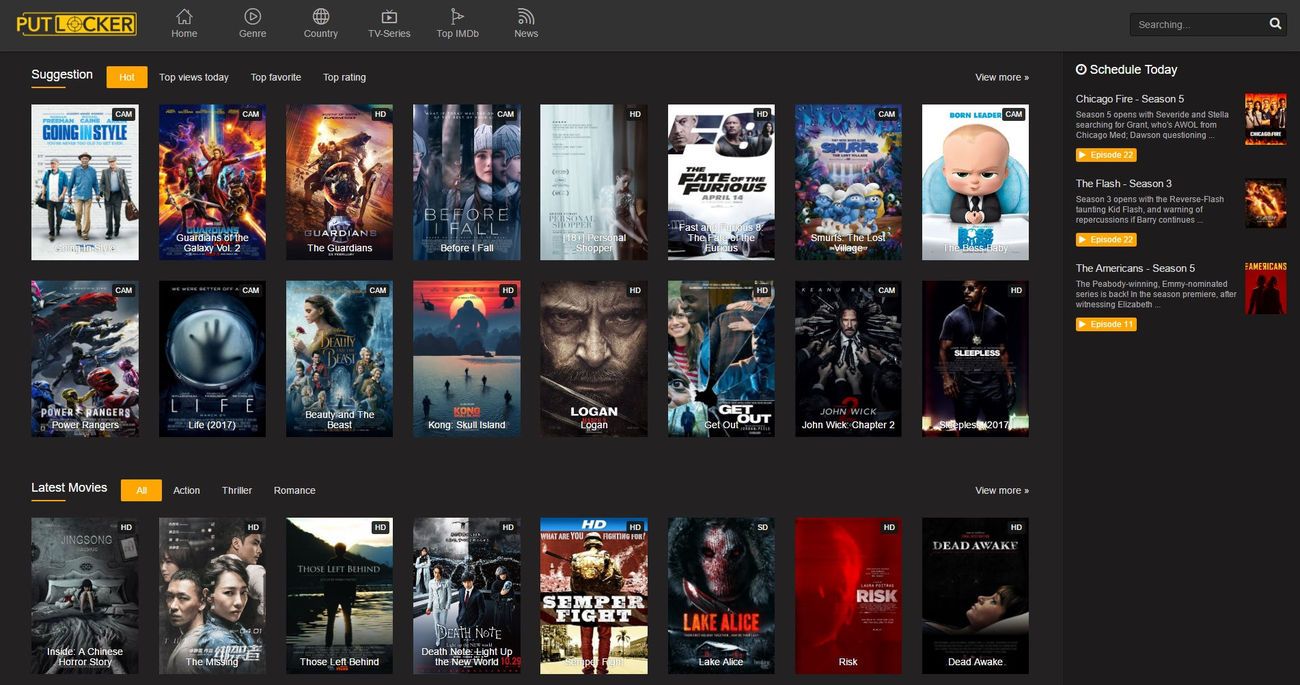Open News via RSS feed icon
The image size is (1300, 685).
tap(526, 16)
